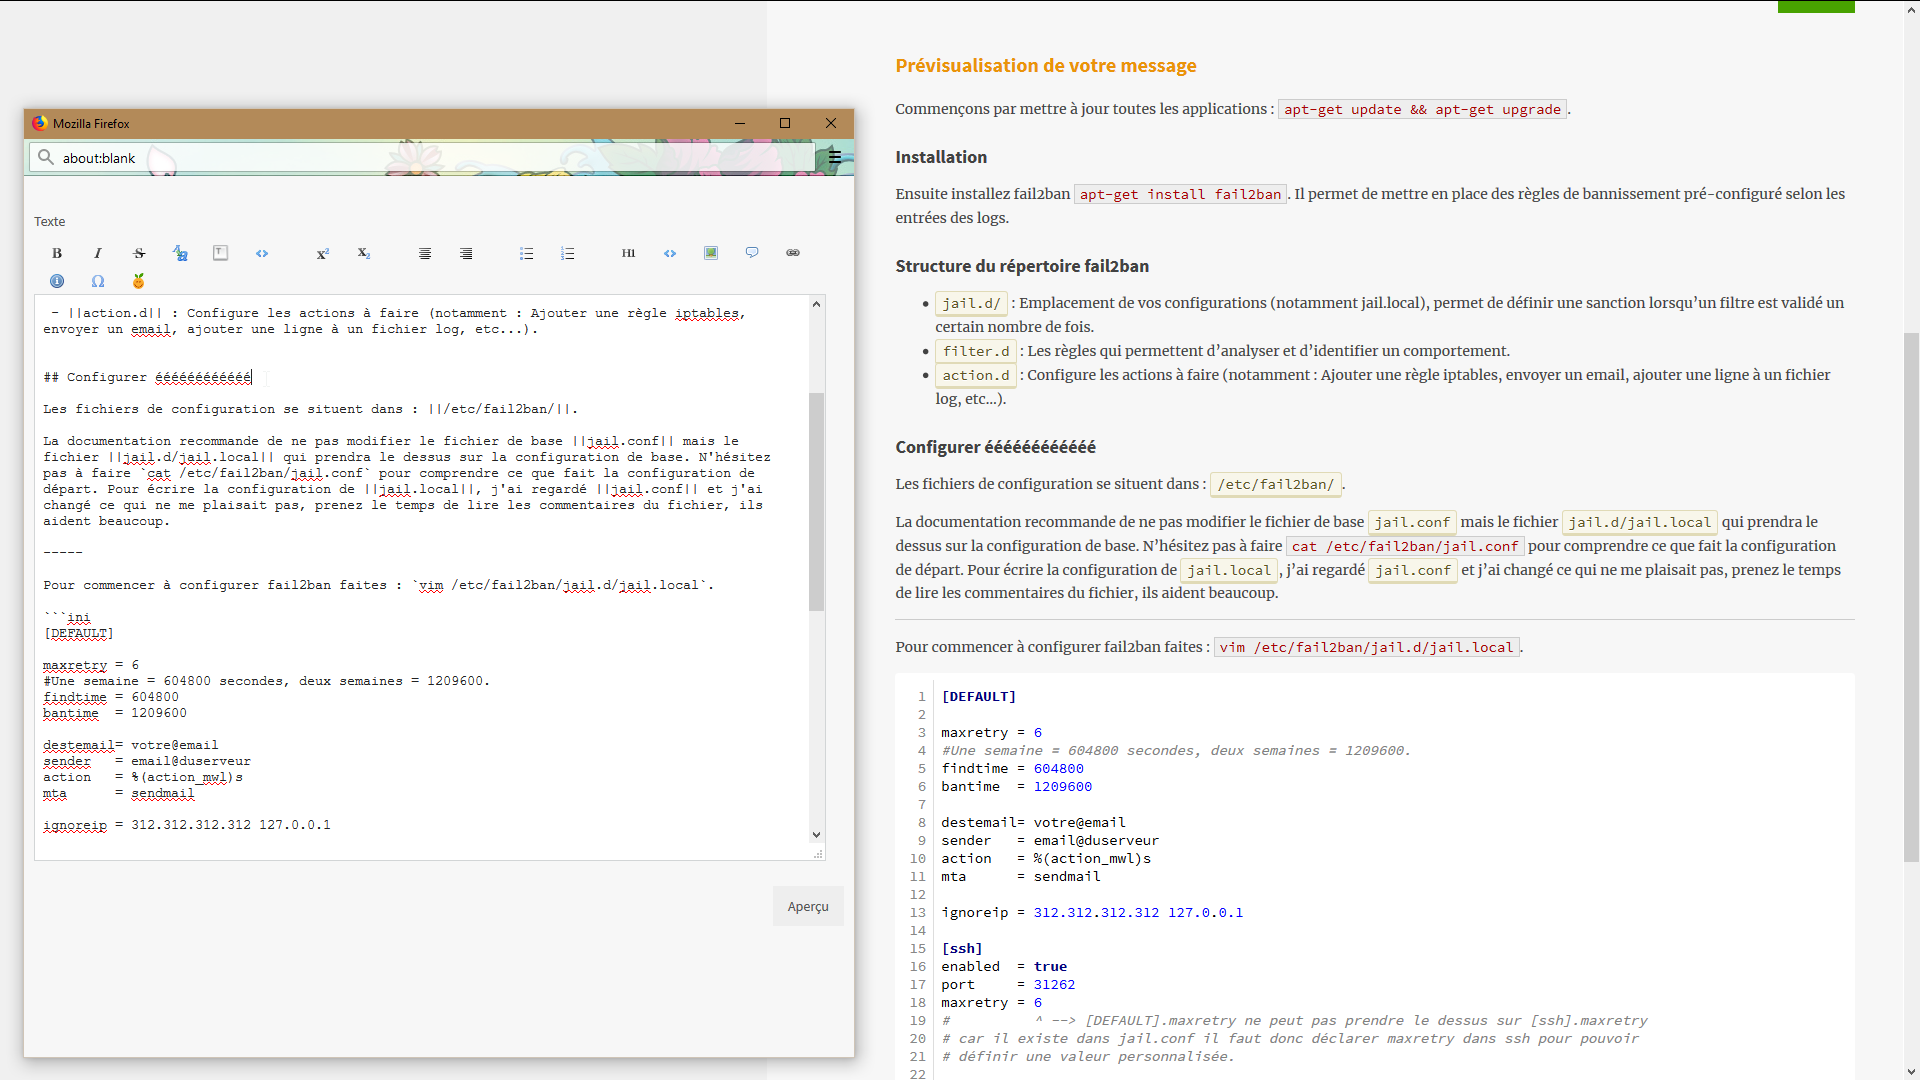Click the 'cat /etc/fail2ban/jail.conf' code snippet
Viewport: 1920px width, 1080px height.
click(x=1405, y=546)
